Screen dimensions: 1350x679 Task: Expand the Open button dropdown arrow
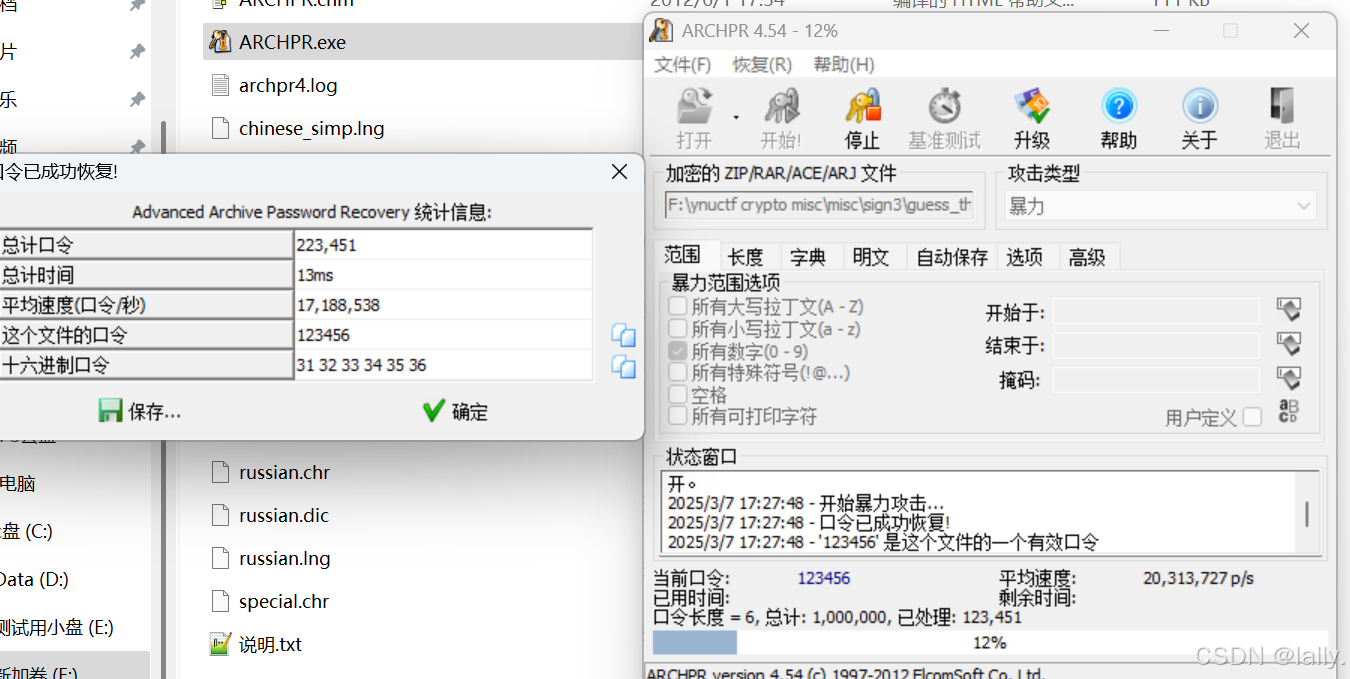(x=736, y=118)
